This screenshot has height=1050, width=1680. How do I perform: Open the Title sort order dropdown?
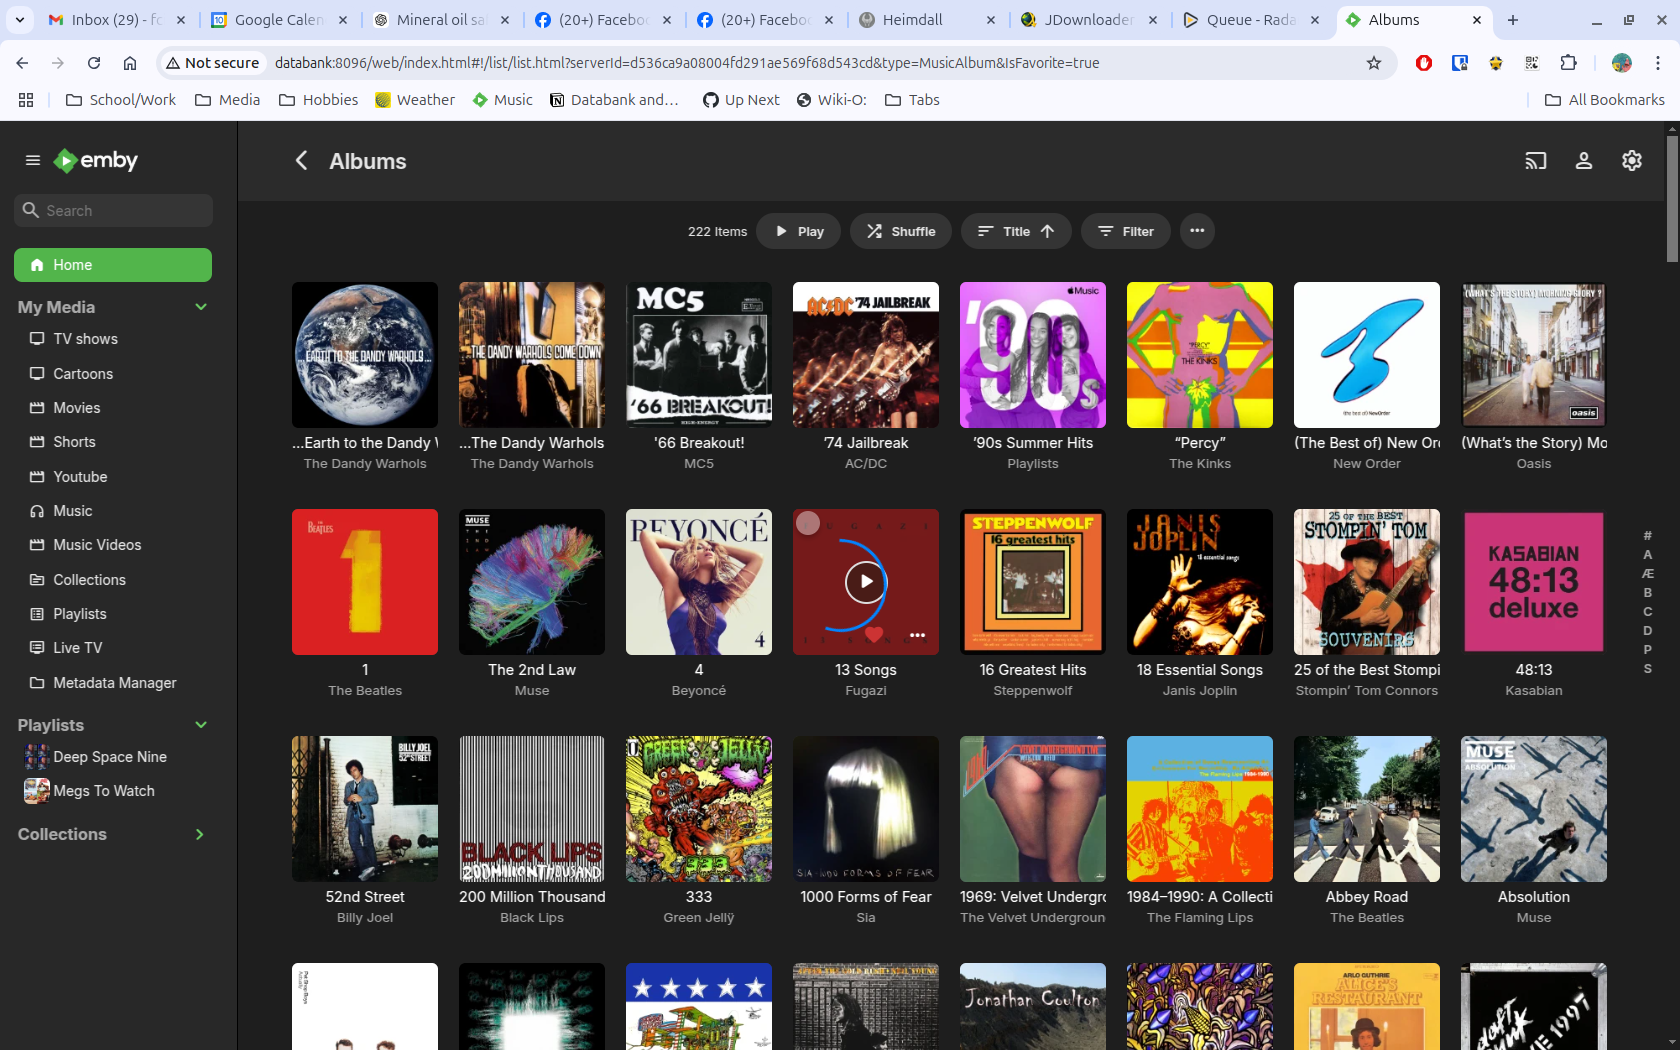[x=1016, y=231]
